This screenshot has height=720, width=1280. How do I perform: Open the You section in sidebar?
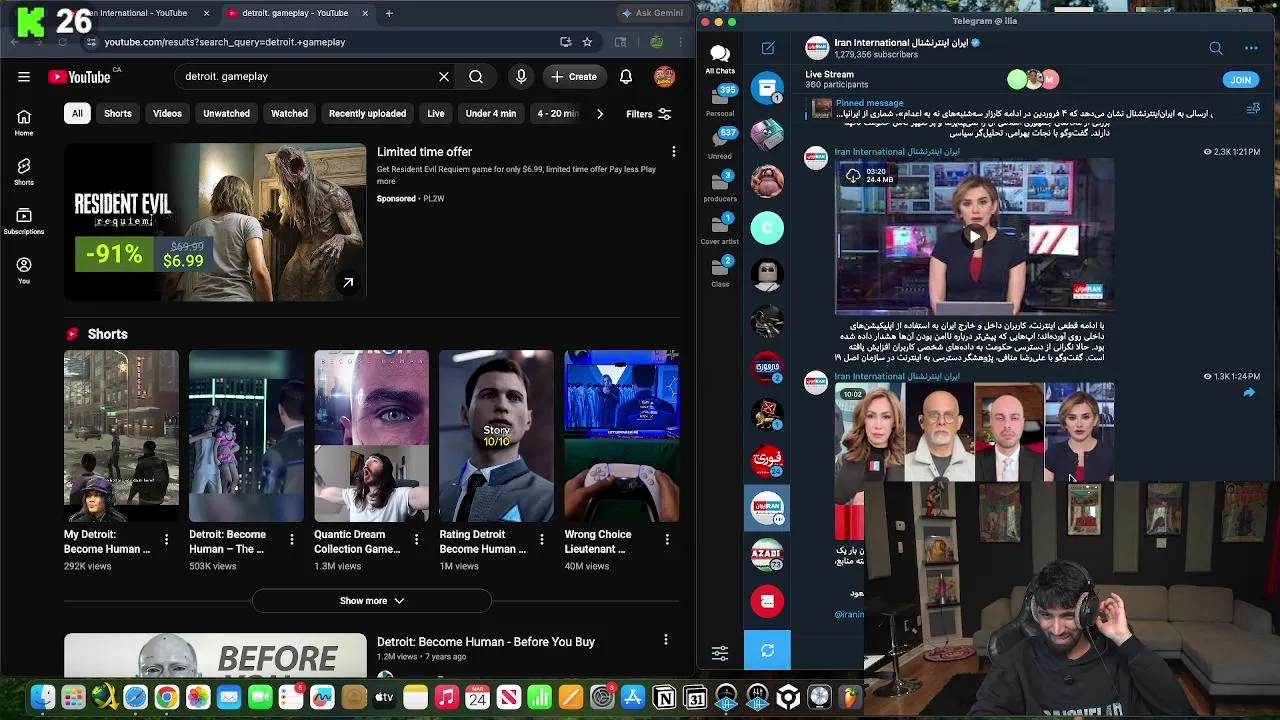[24, 271]
